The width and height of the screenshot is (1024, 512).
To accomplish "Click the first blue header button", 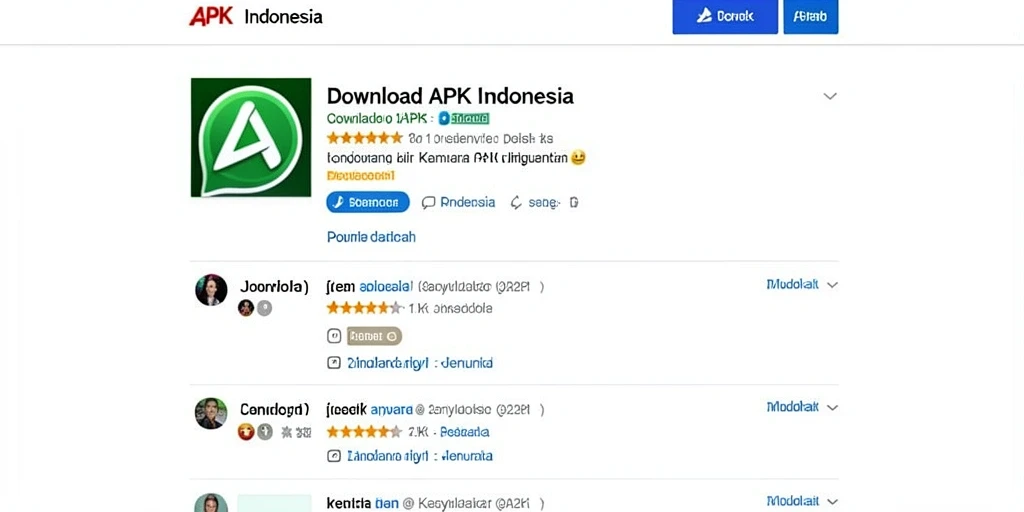I will click(725, 16).
